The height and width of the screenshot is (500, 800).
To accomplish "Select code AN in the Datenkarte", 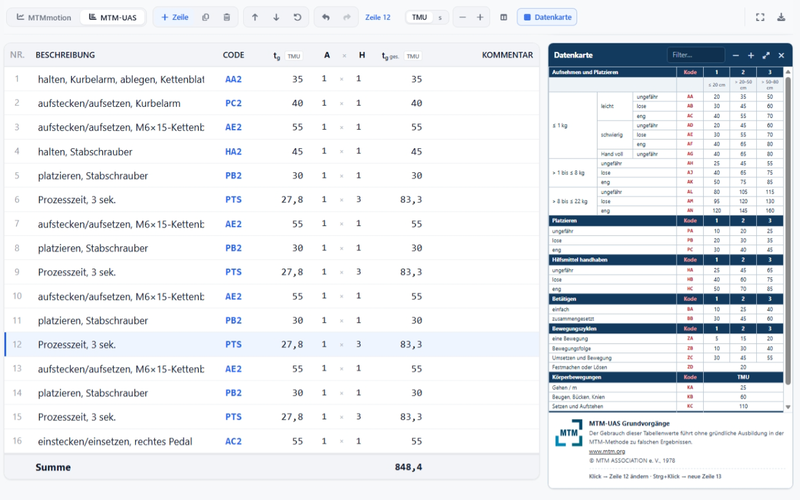I will tap(690, 211).
